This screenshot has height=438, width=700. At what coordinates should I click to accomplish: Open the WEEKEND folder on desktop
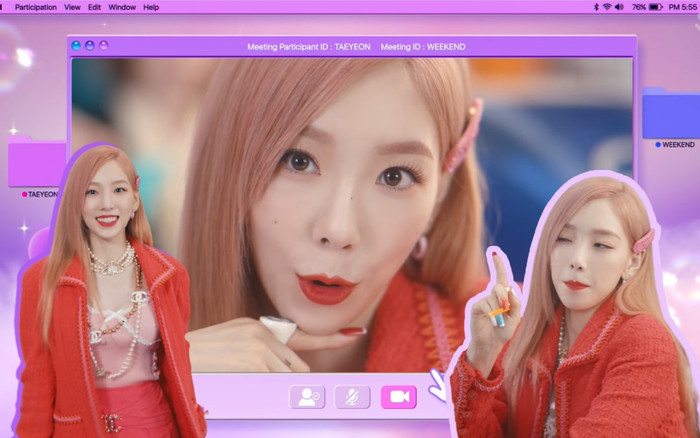671,113
